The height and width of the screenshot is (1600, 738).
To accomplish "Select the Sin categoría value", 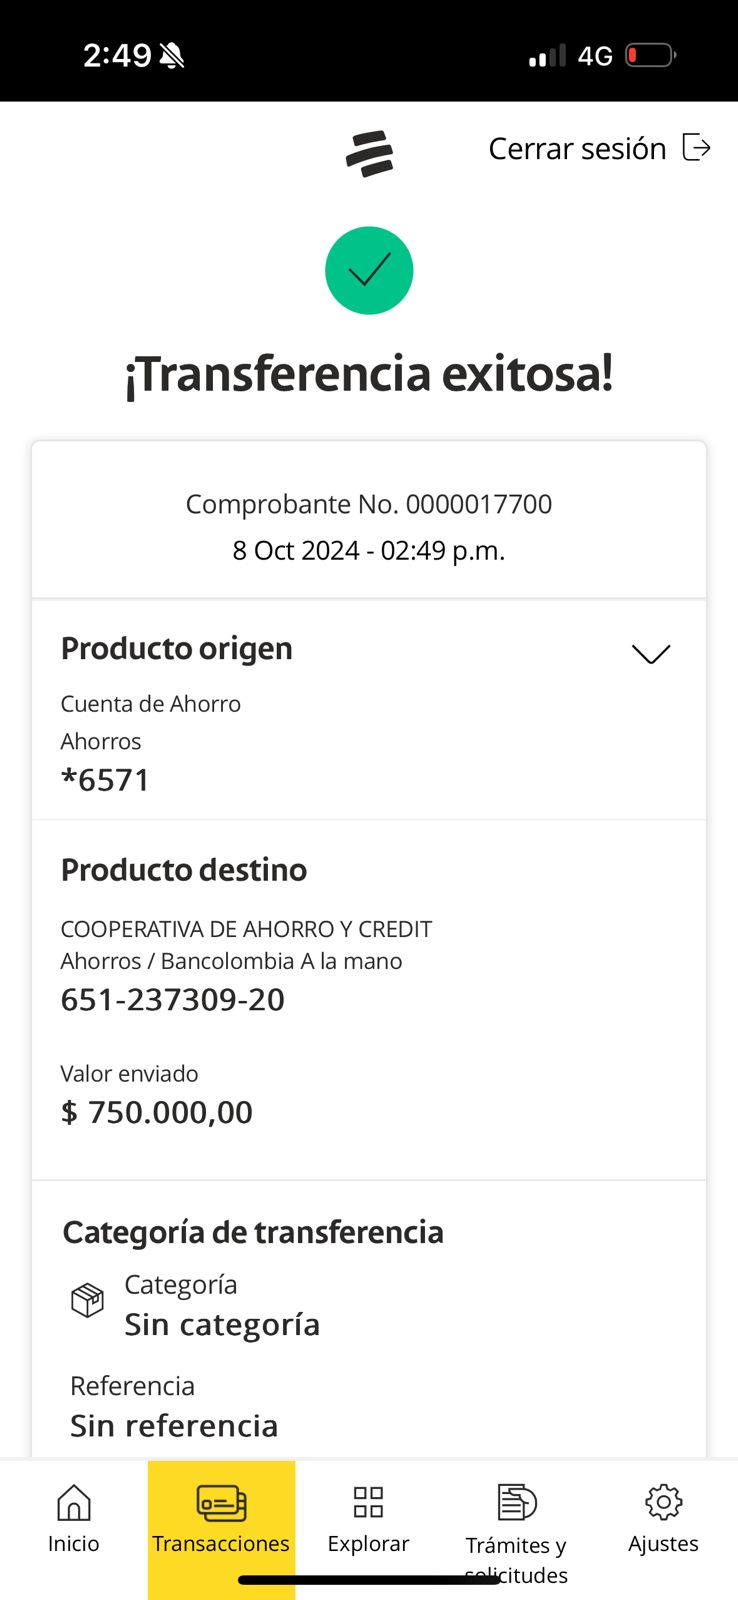I will (x=222, y=1325).
